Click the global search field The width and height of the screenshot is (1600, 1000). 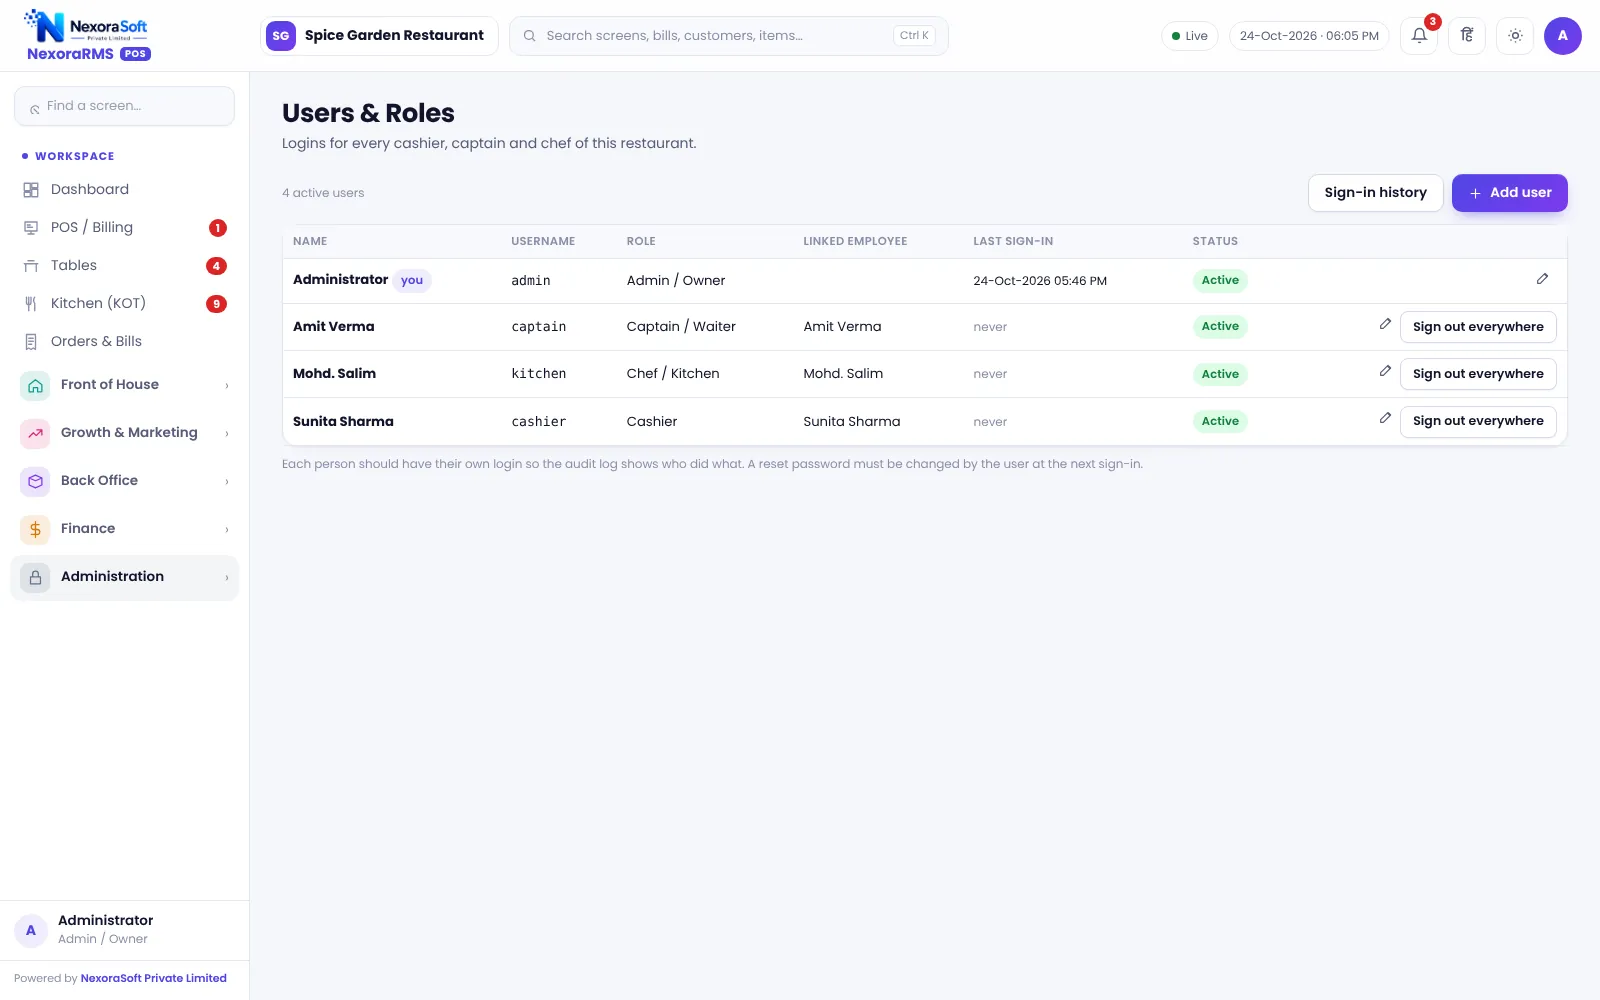(728, 36)
